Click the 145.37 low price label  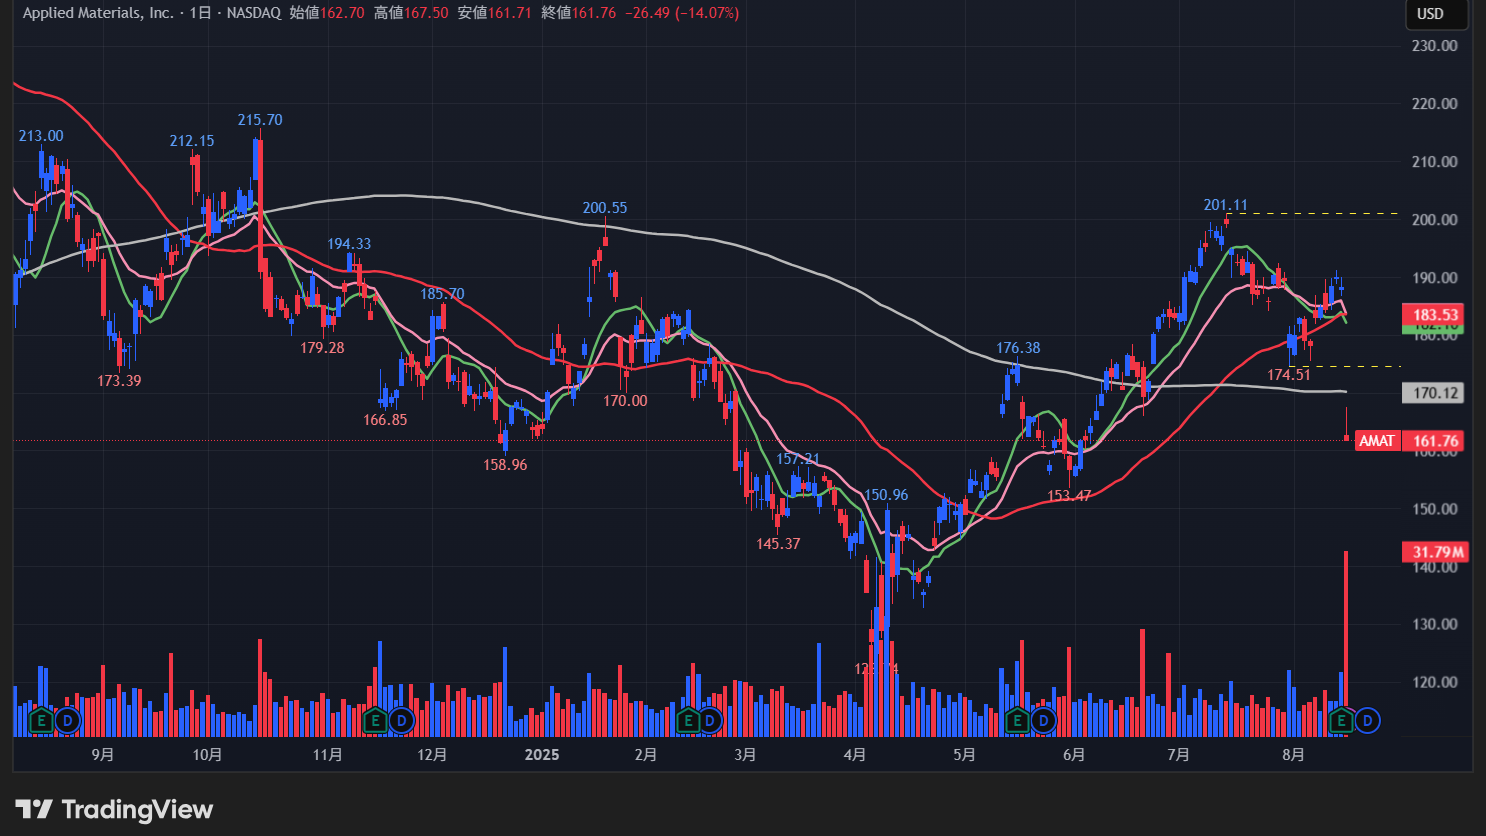pyautogui.click(x=778, y=544)
